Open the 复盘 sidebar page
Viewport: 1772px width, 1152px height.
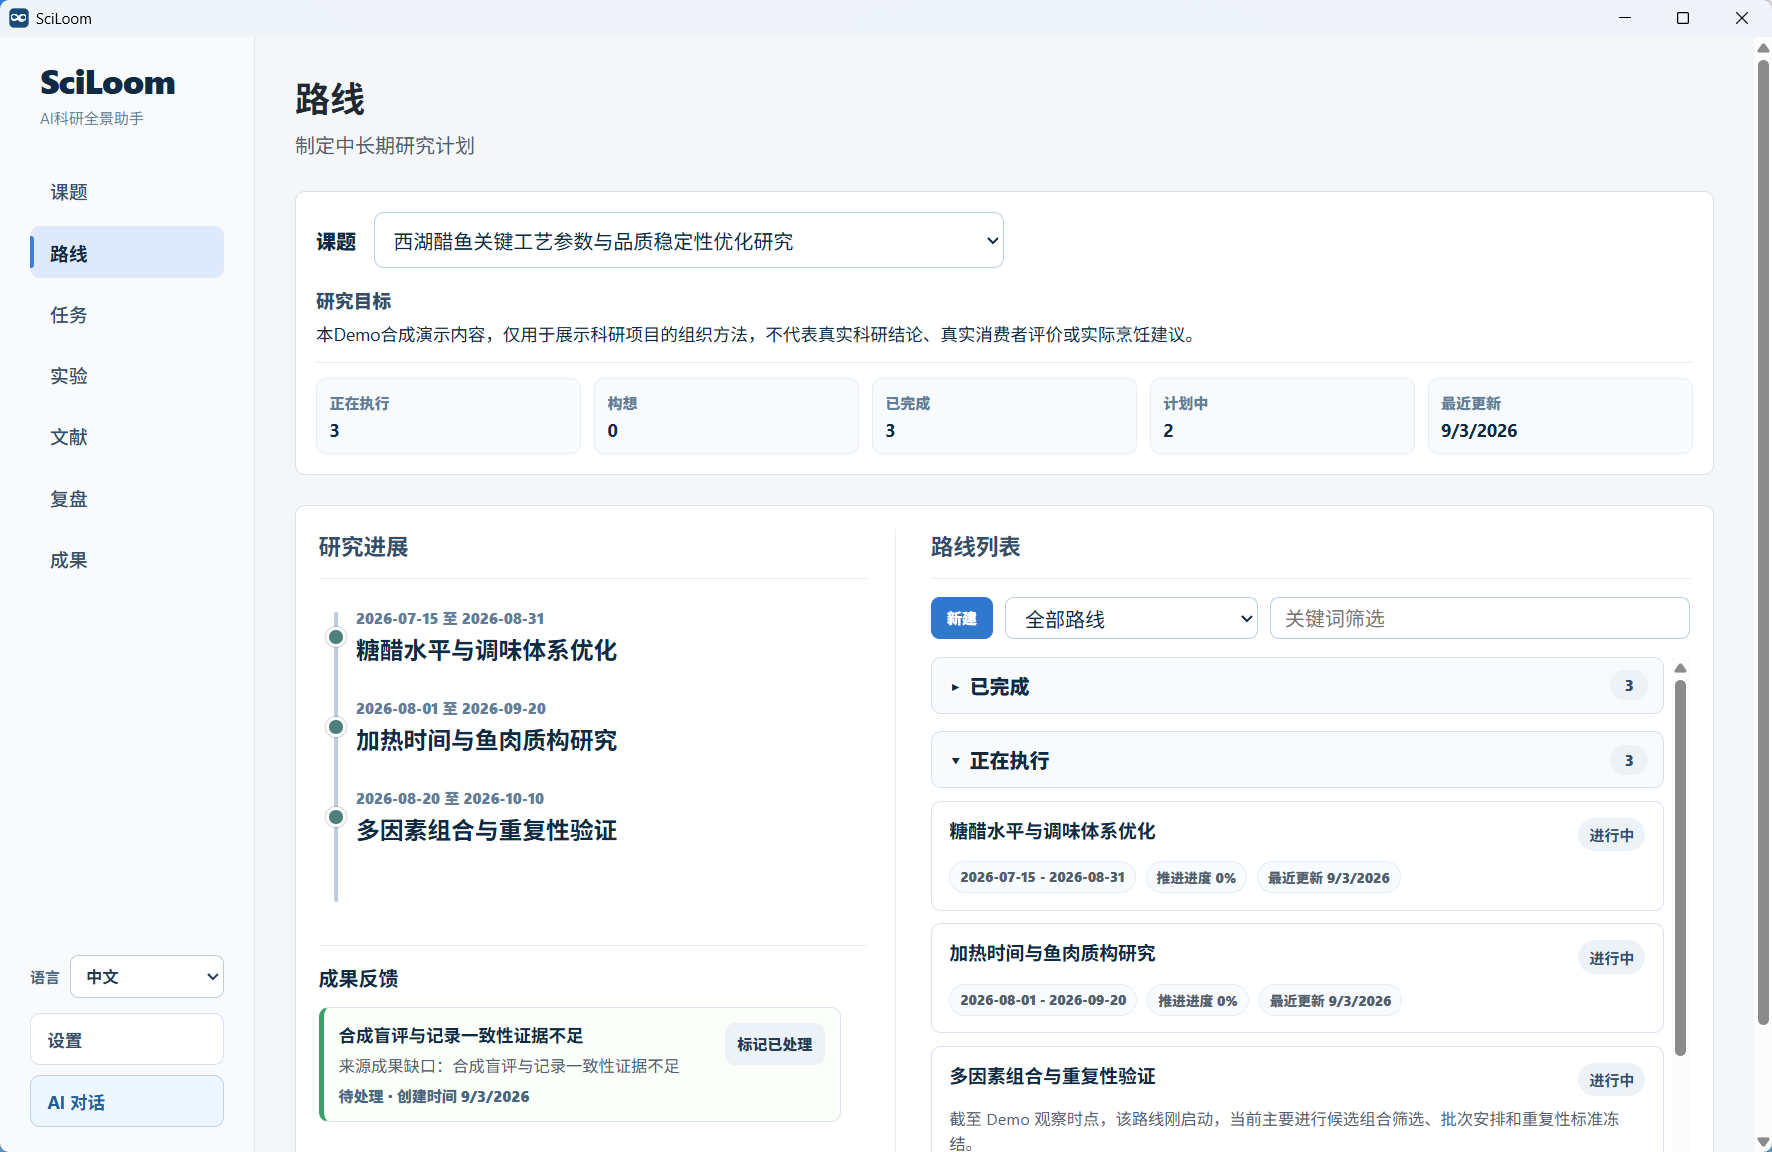[127, 499]
